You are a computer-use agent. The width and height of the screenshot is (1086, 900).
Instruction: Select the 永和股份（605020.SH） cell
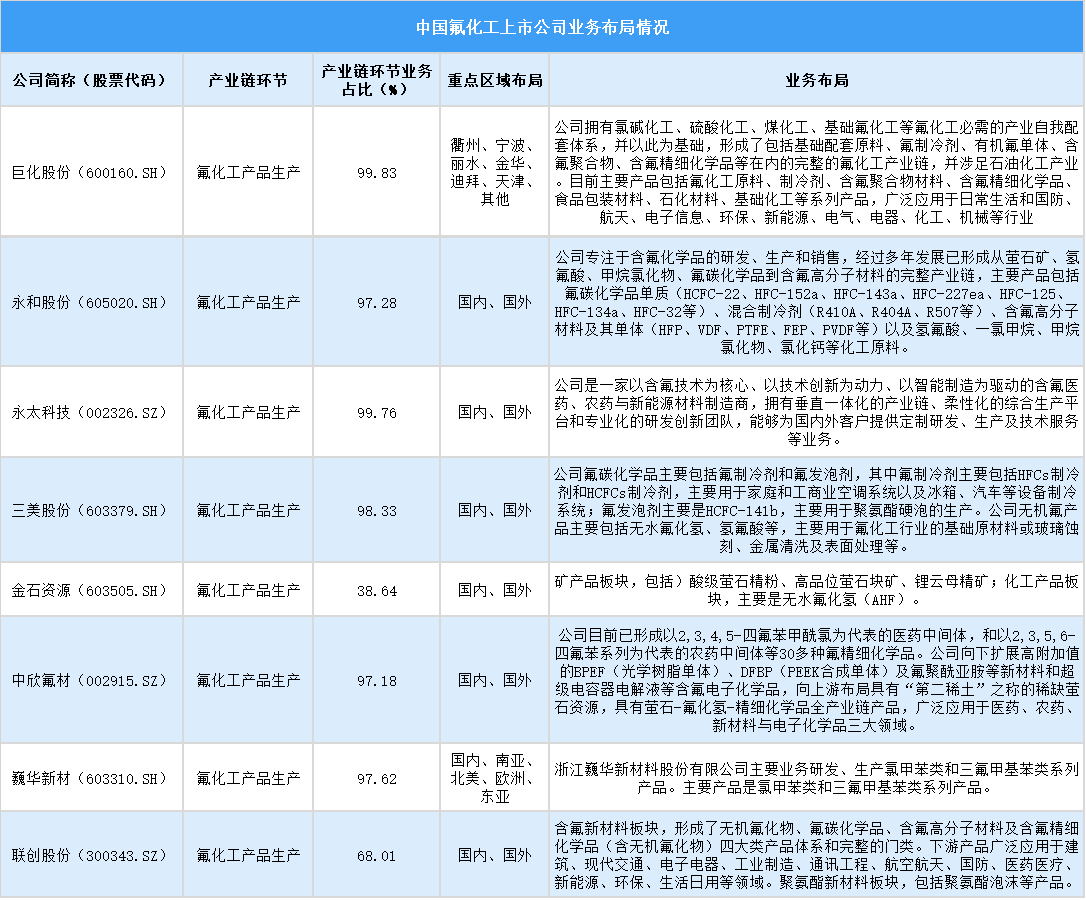coord(90,301)
